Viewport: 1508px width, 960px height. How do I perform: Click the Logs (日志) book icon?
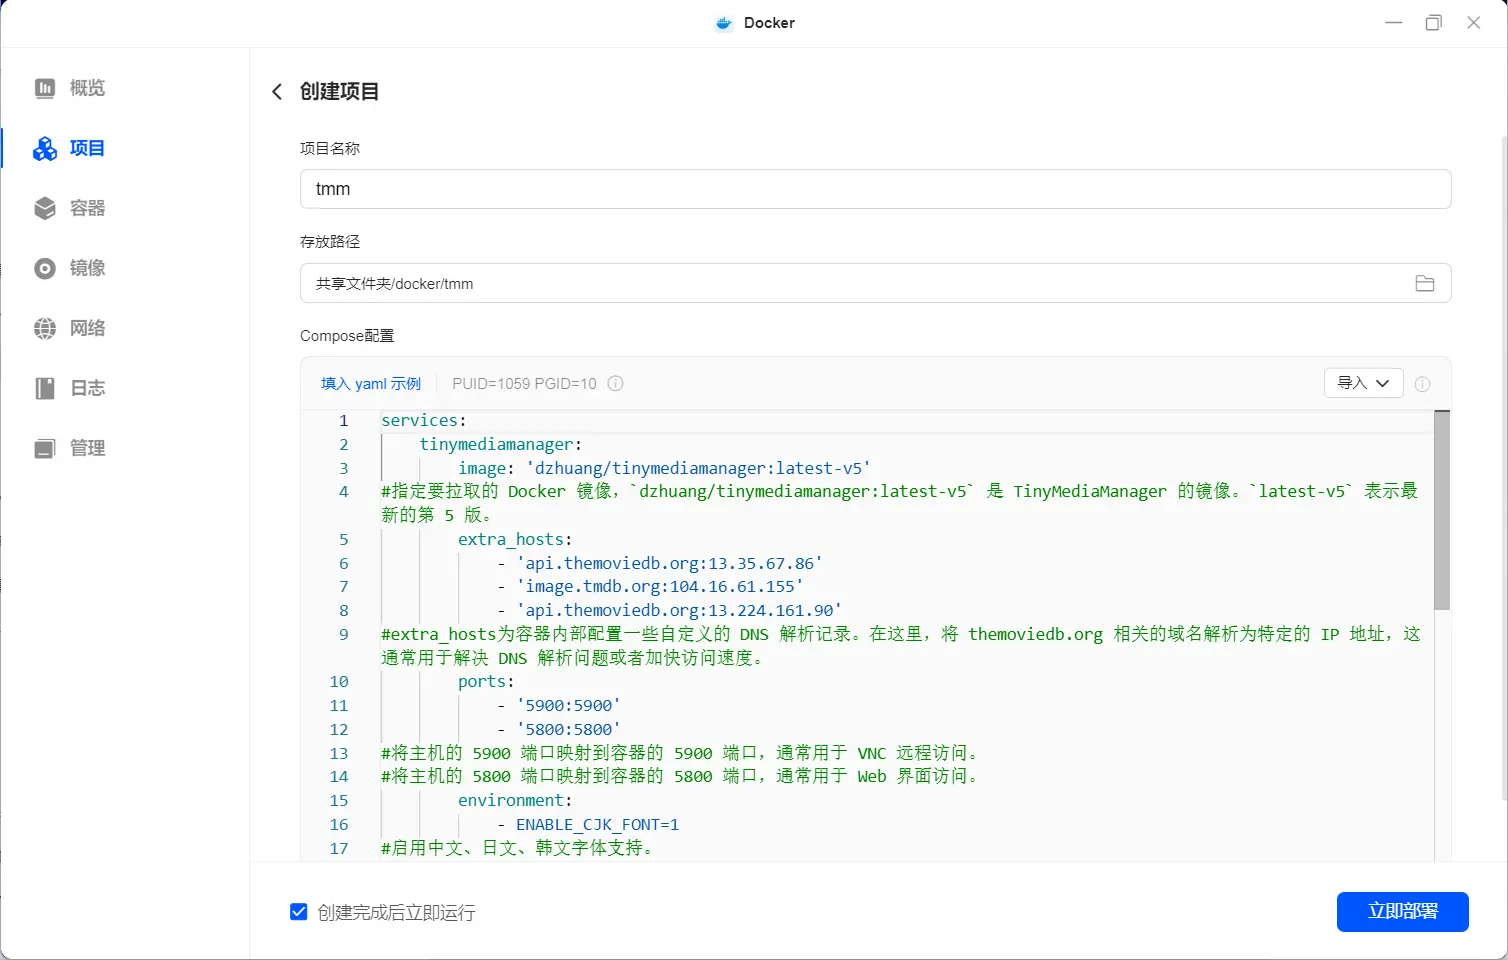coord(45,388)
